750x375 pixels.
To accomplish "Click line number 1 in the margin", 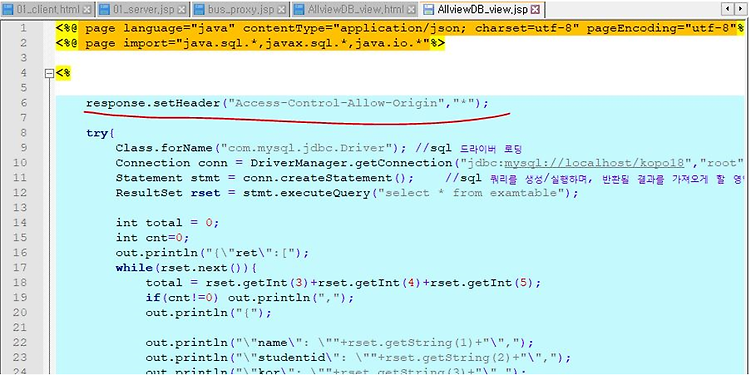I will (24, 28).
